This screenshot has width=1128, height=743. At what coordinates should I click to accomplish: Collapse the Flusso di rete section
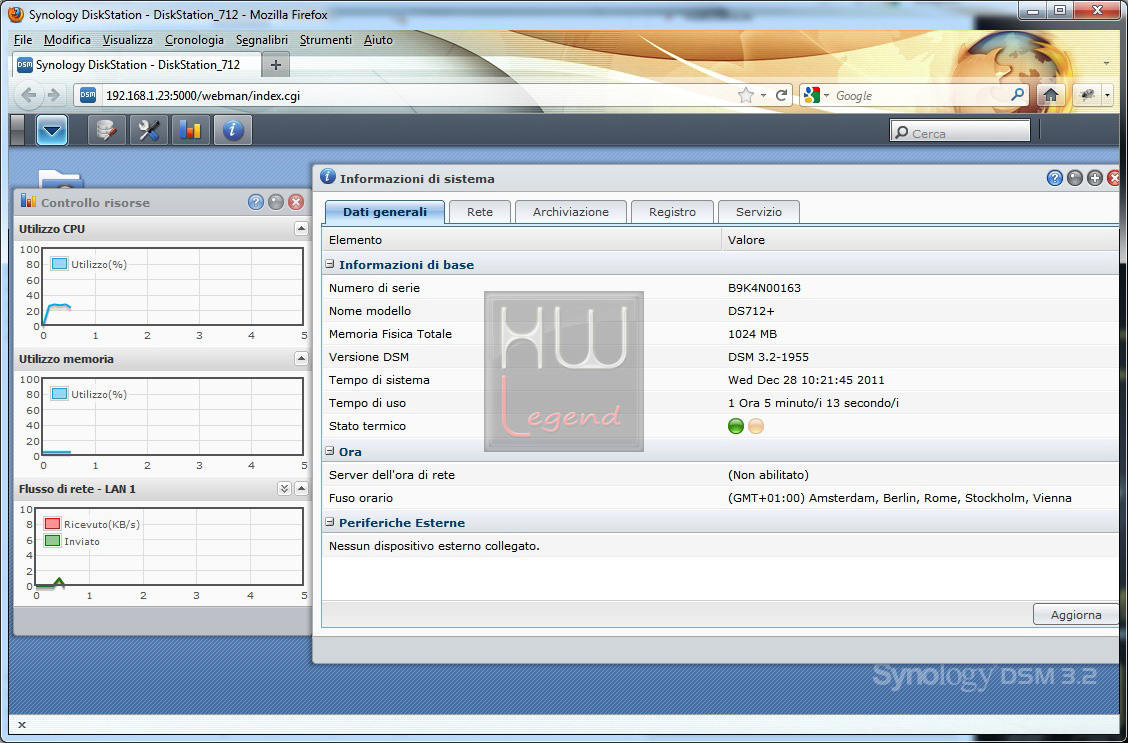point(301,488)
